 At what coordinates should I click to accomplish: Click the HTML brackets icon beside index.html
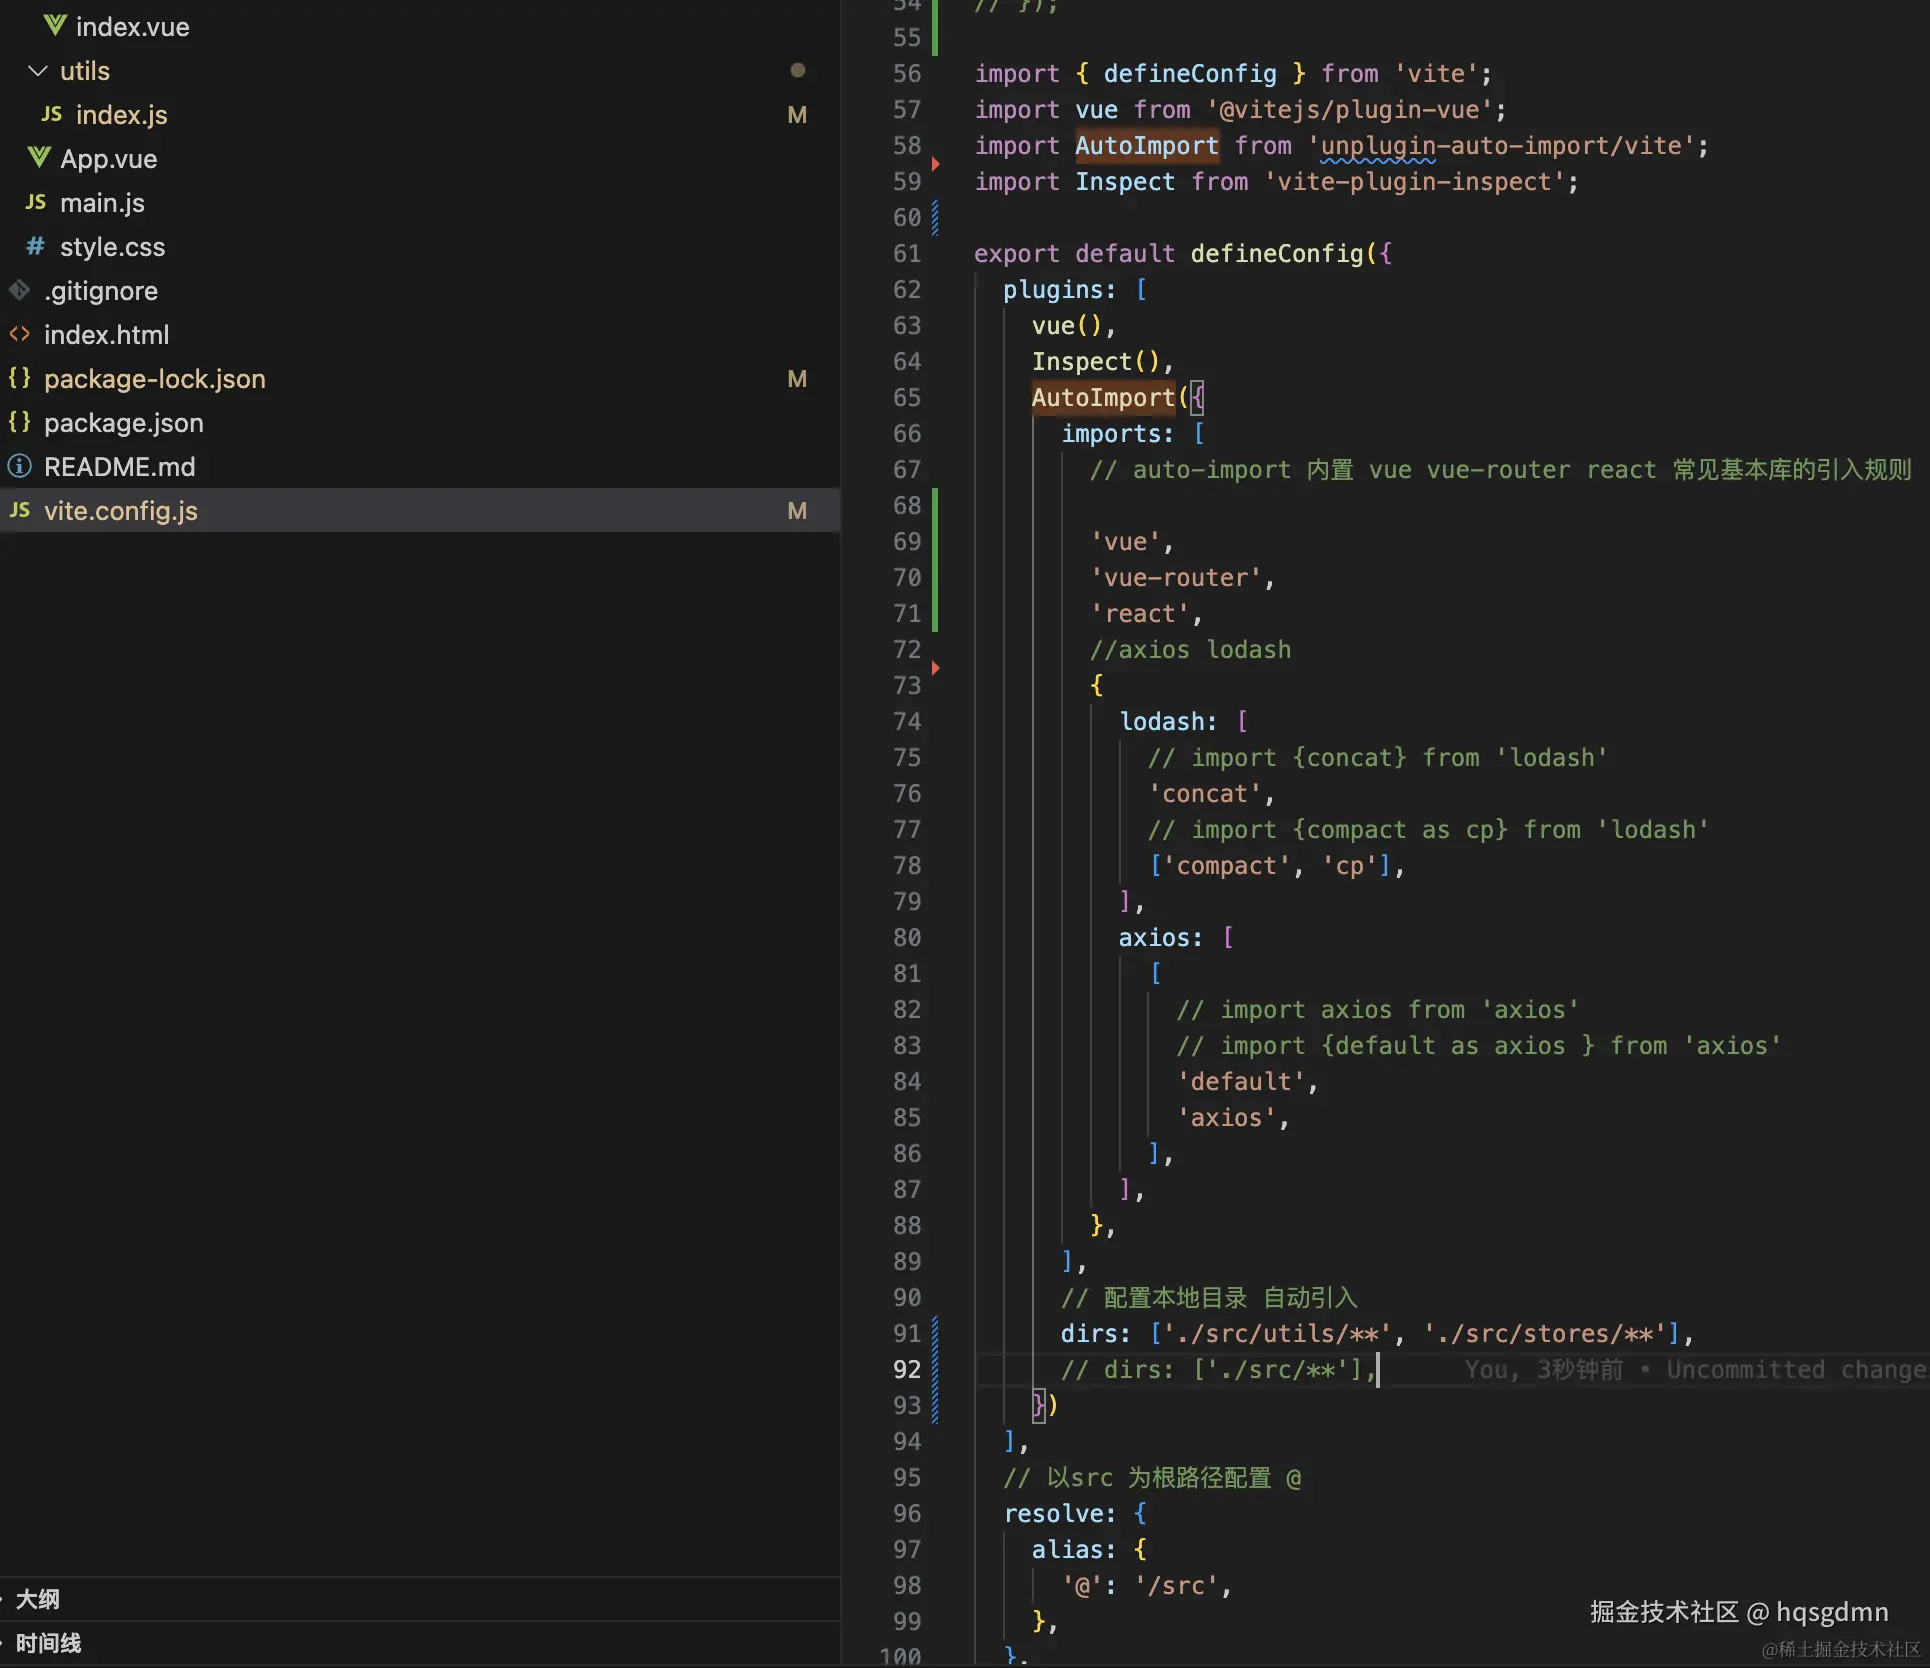(x=19, y=334)
